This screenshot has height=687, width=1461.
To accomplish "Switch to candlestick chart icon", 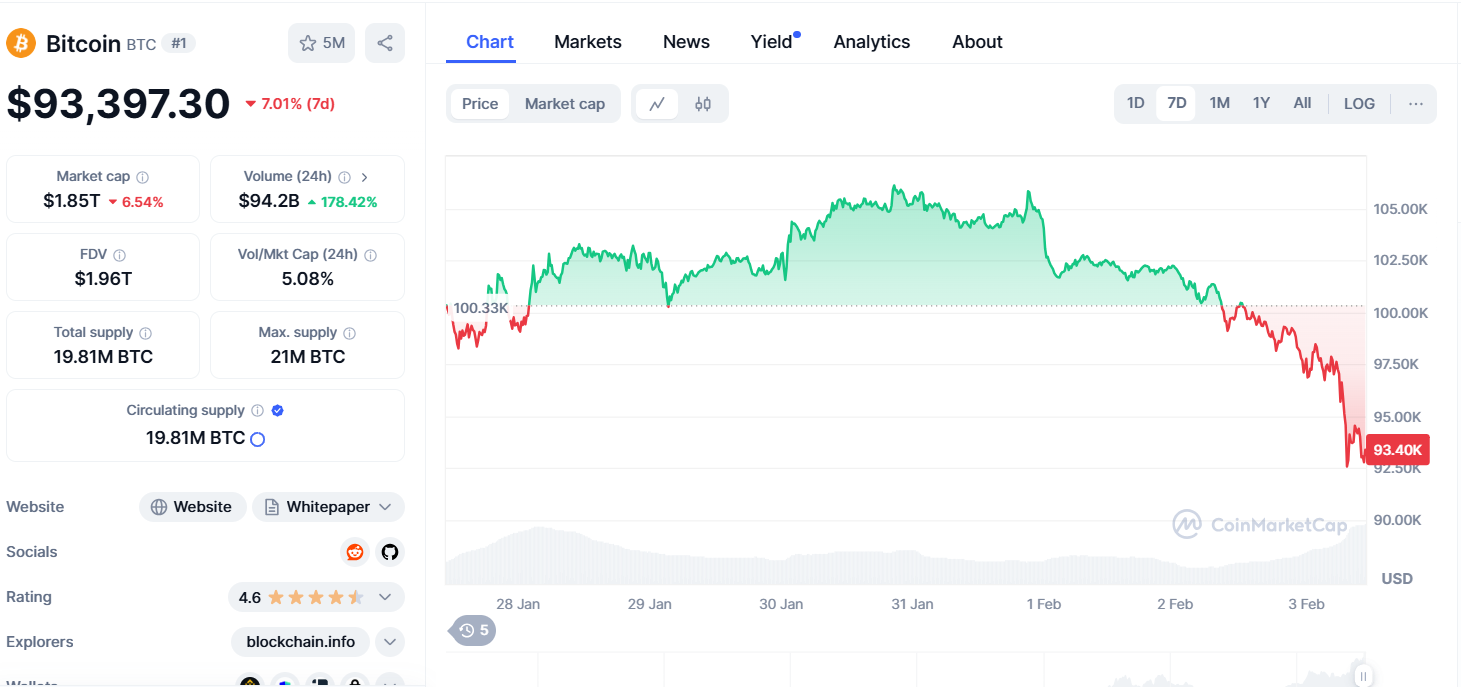I will tap(703, 104).
